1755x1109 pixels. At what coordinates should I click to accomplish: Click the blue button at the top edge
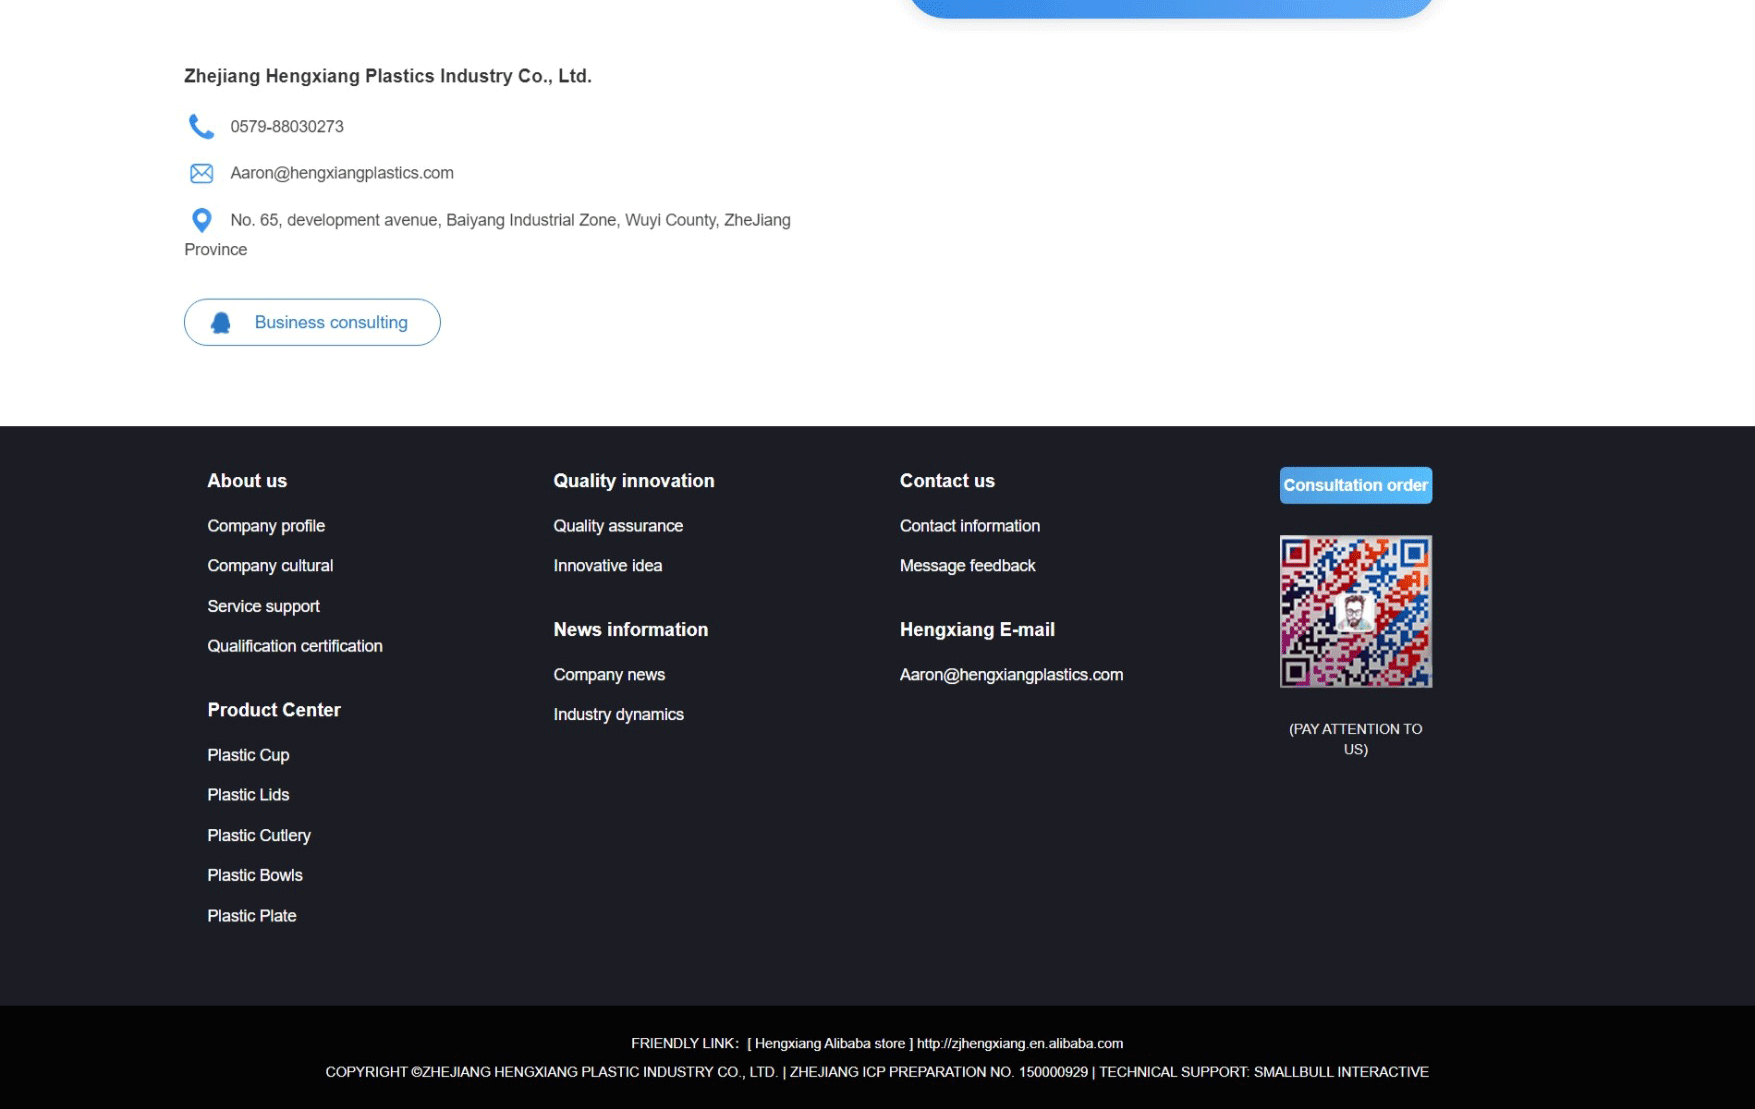[x=1170, y=8]
